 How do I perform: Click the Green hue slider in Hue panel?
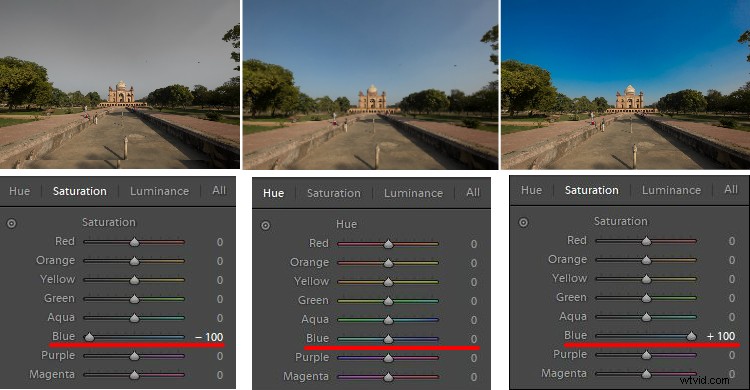(388, 301)
